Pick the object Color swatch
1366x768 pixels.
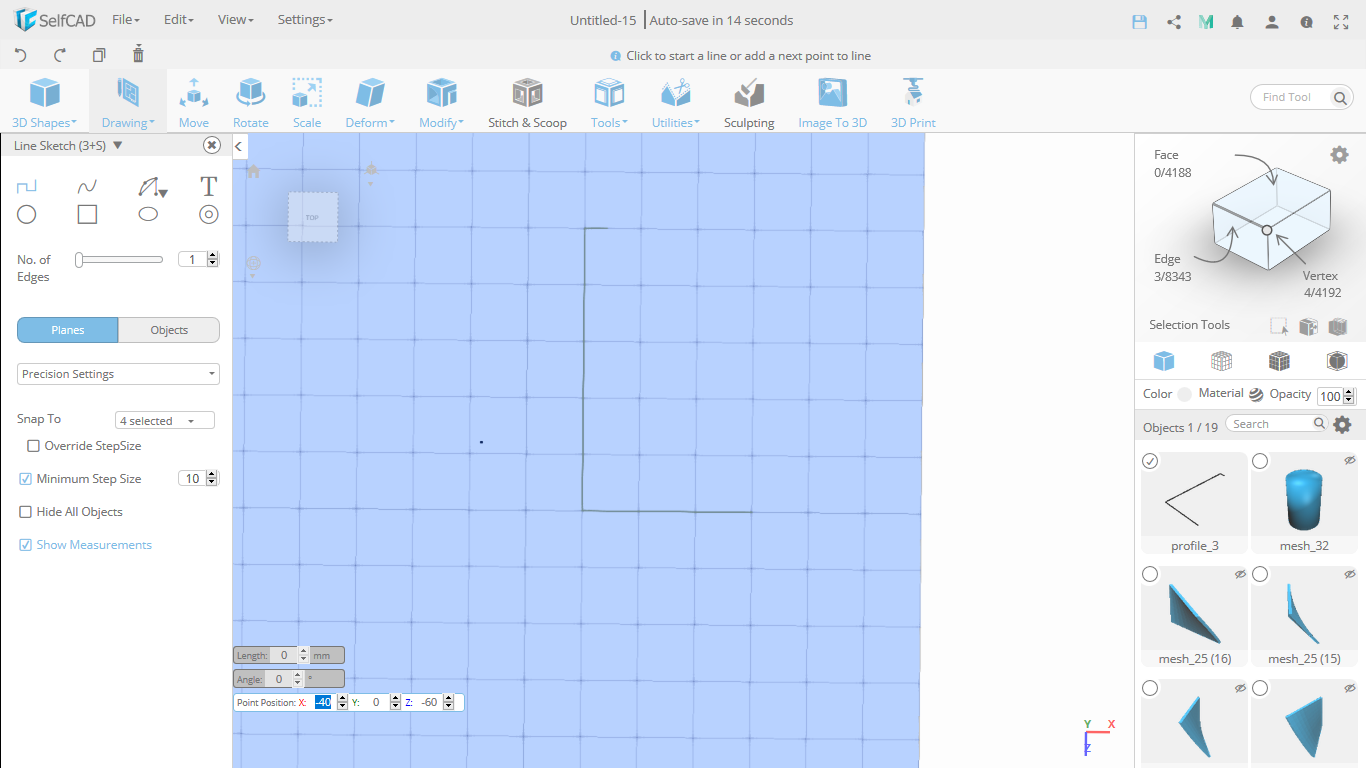[x=1184, y=394]
